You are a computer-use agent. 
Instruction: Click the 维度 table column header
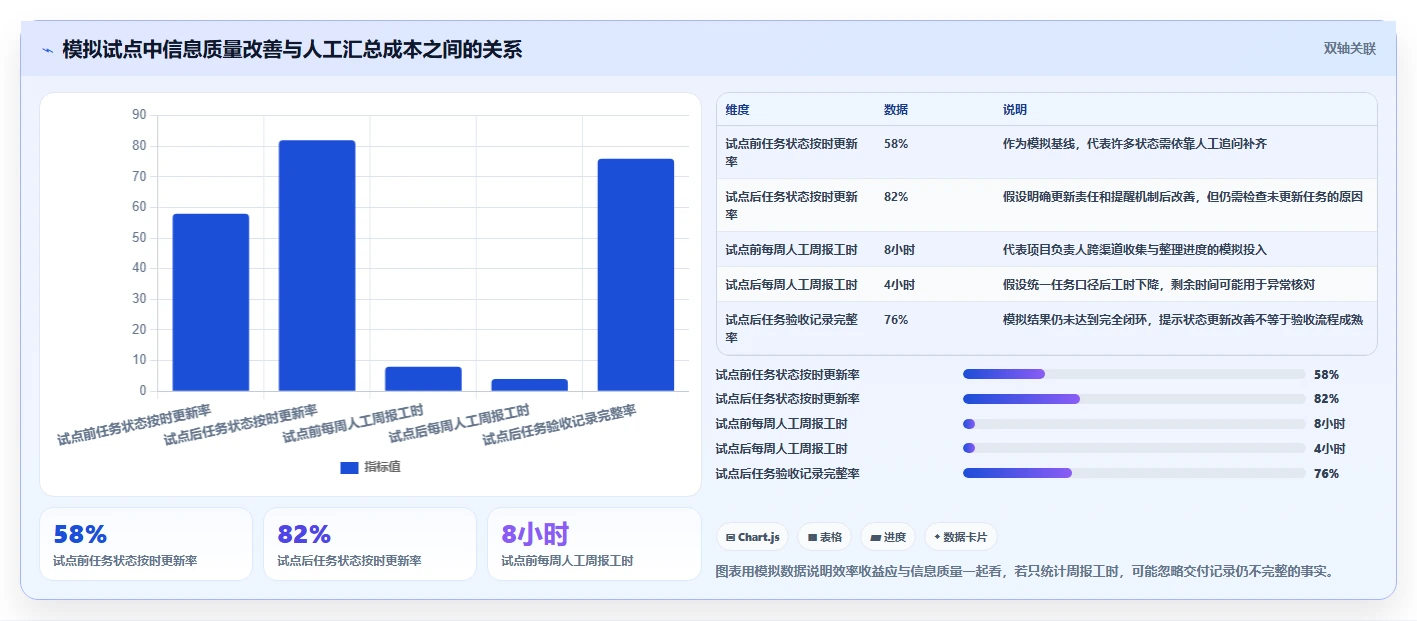[738, 110]
